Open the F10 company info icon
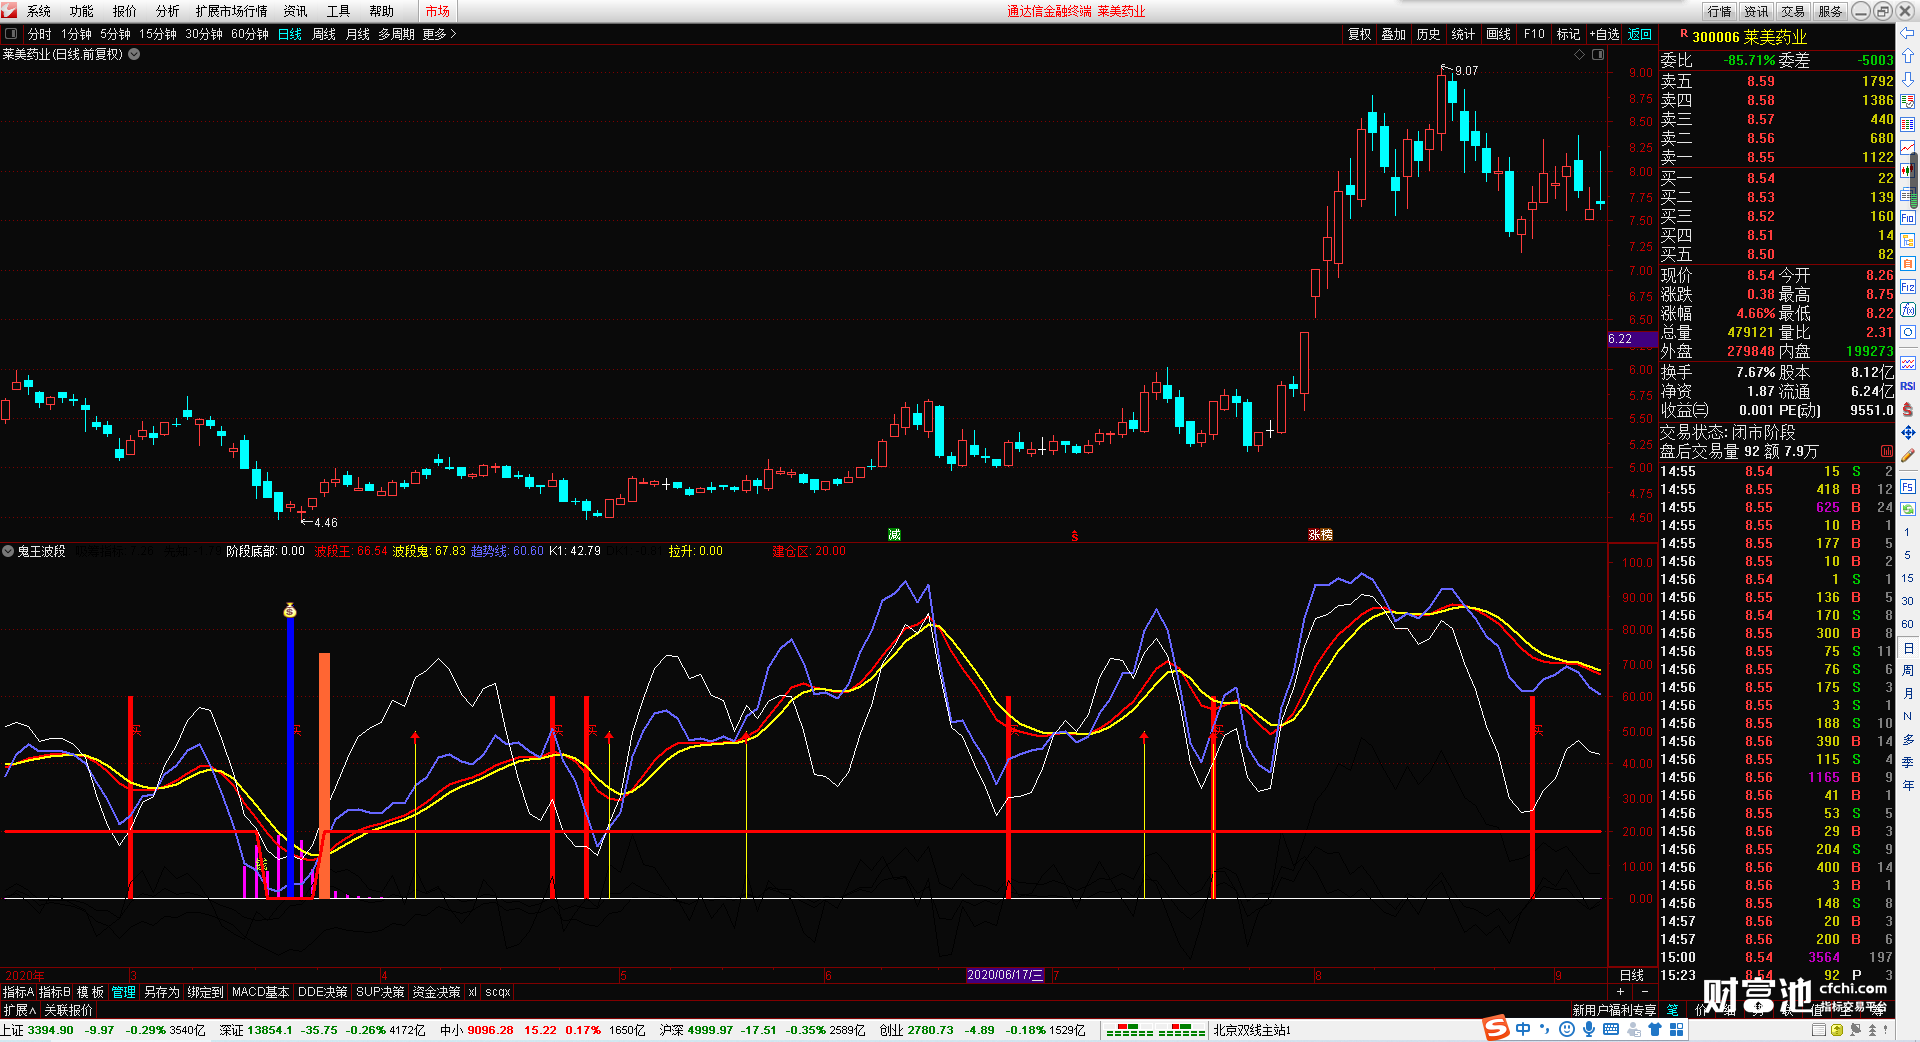This screenshot has height=1042, width=1920. pyautogui.click(x=1907, y=217)
